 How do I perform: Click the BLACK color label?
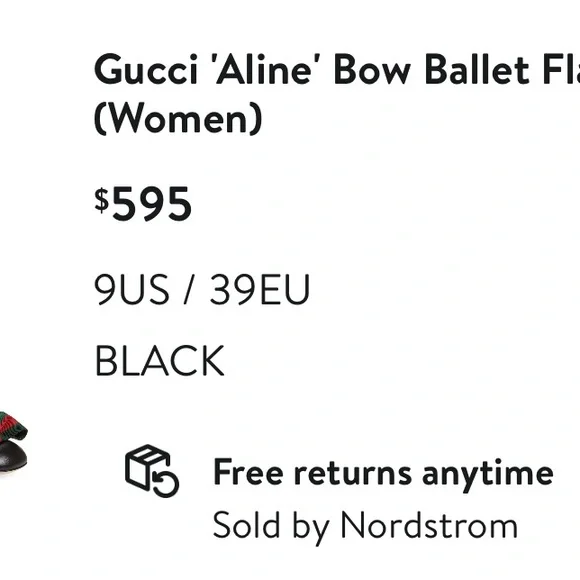[x=159, y=360]
